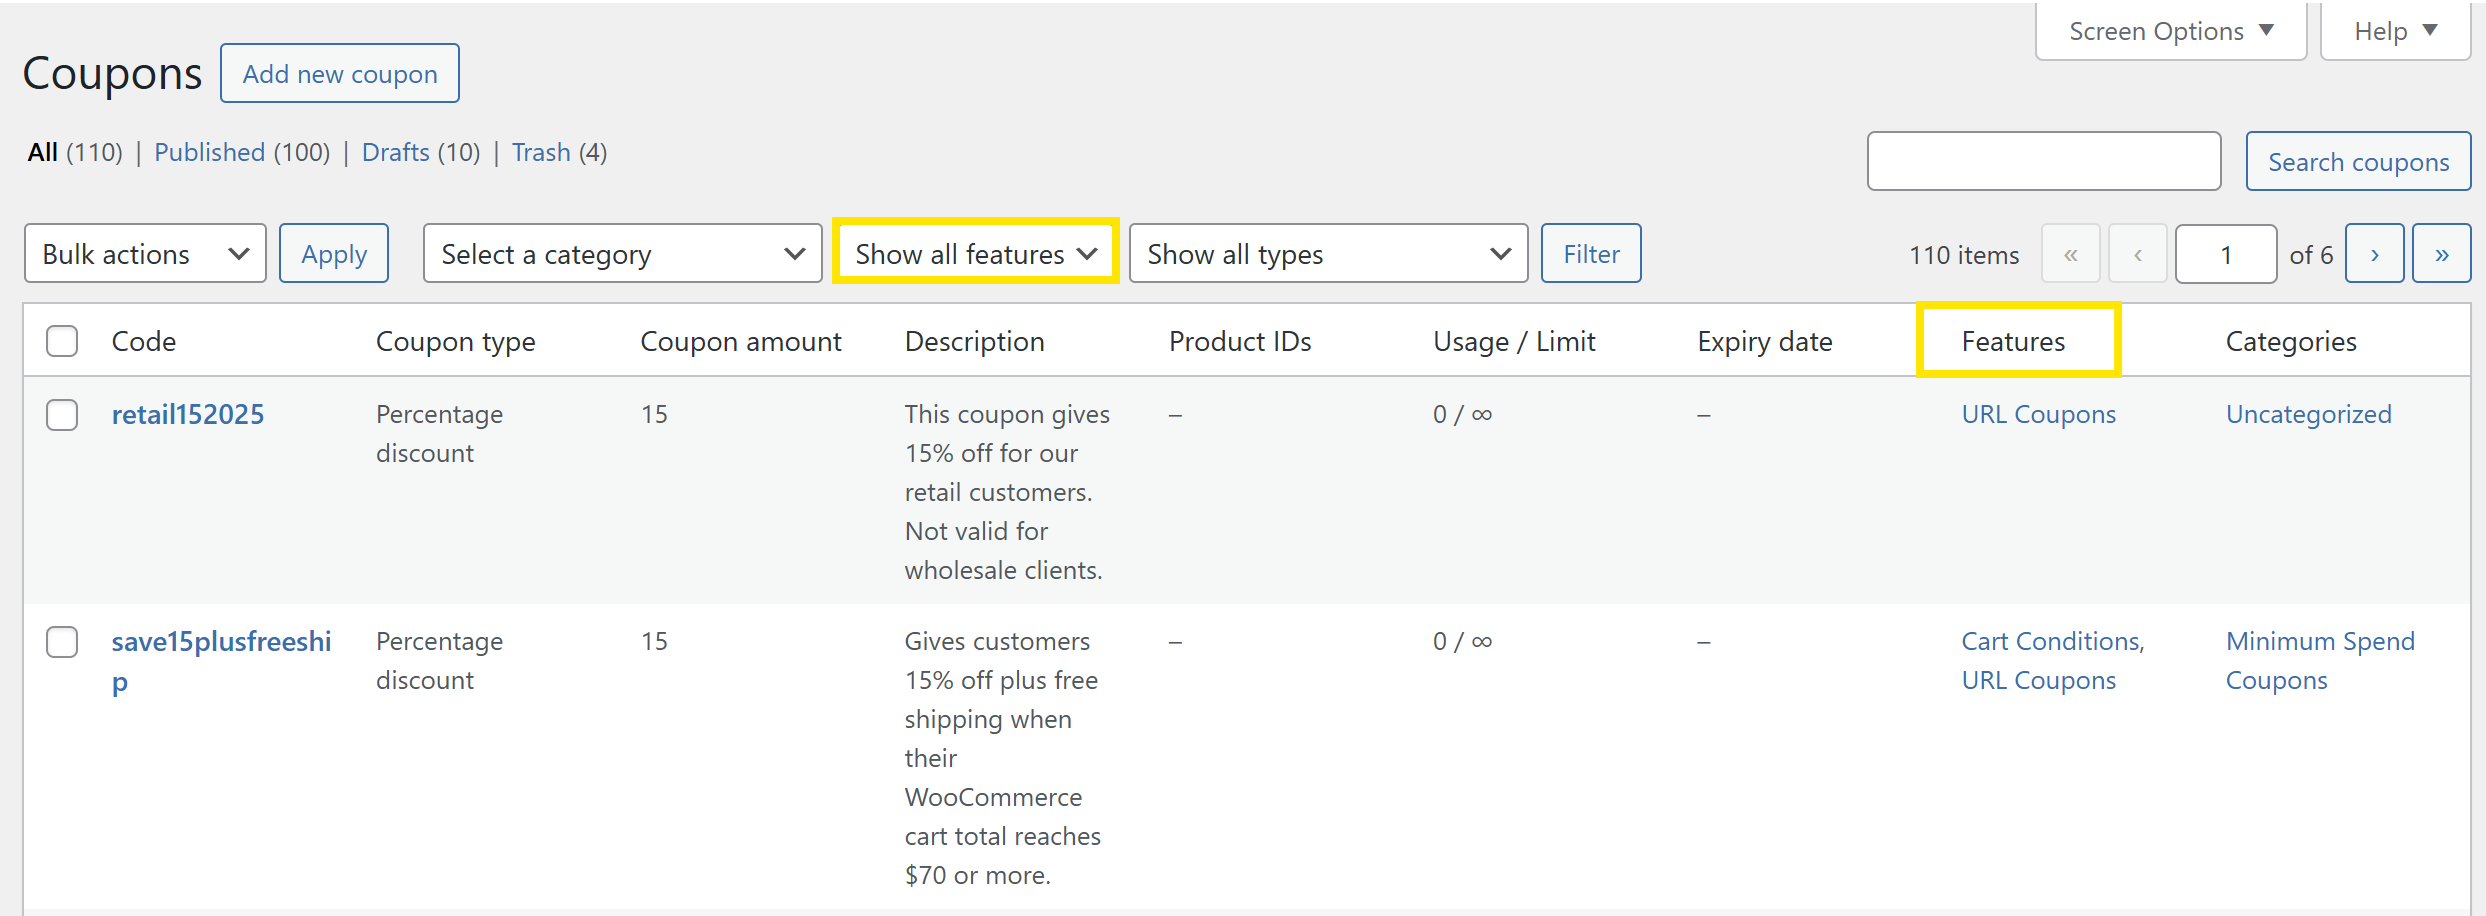Expand the Screen Options panel

tap(2170, 31)
